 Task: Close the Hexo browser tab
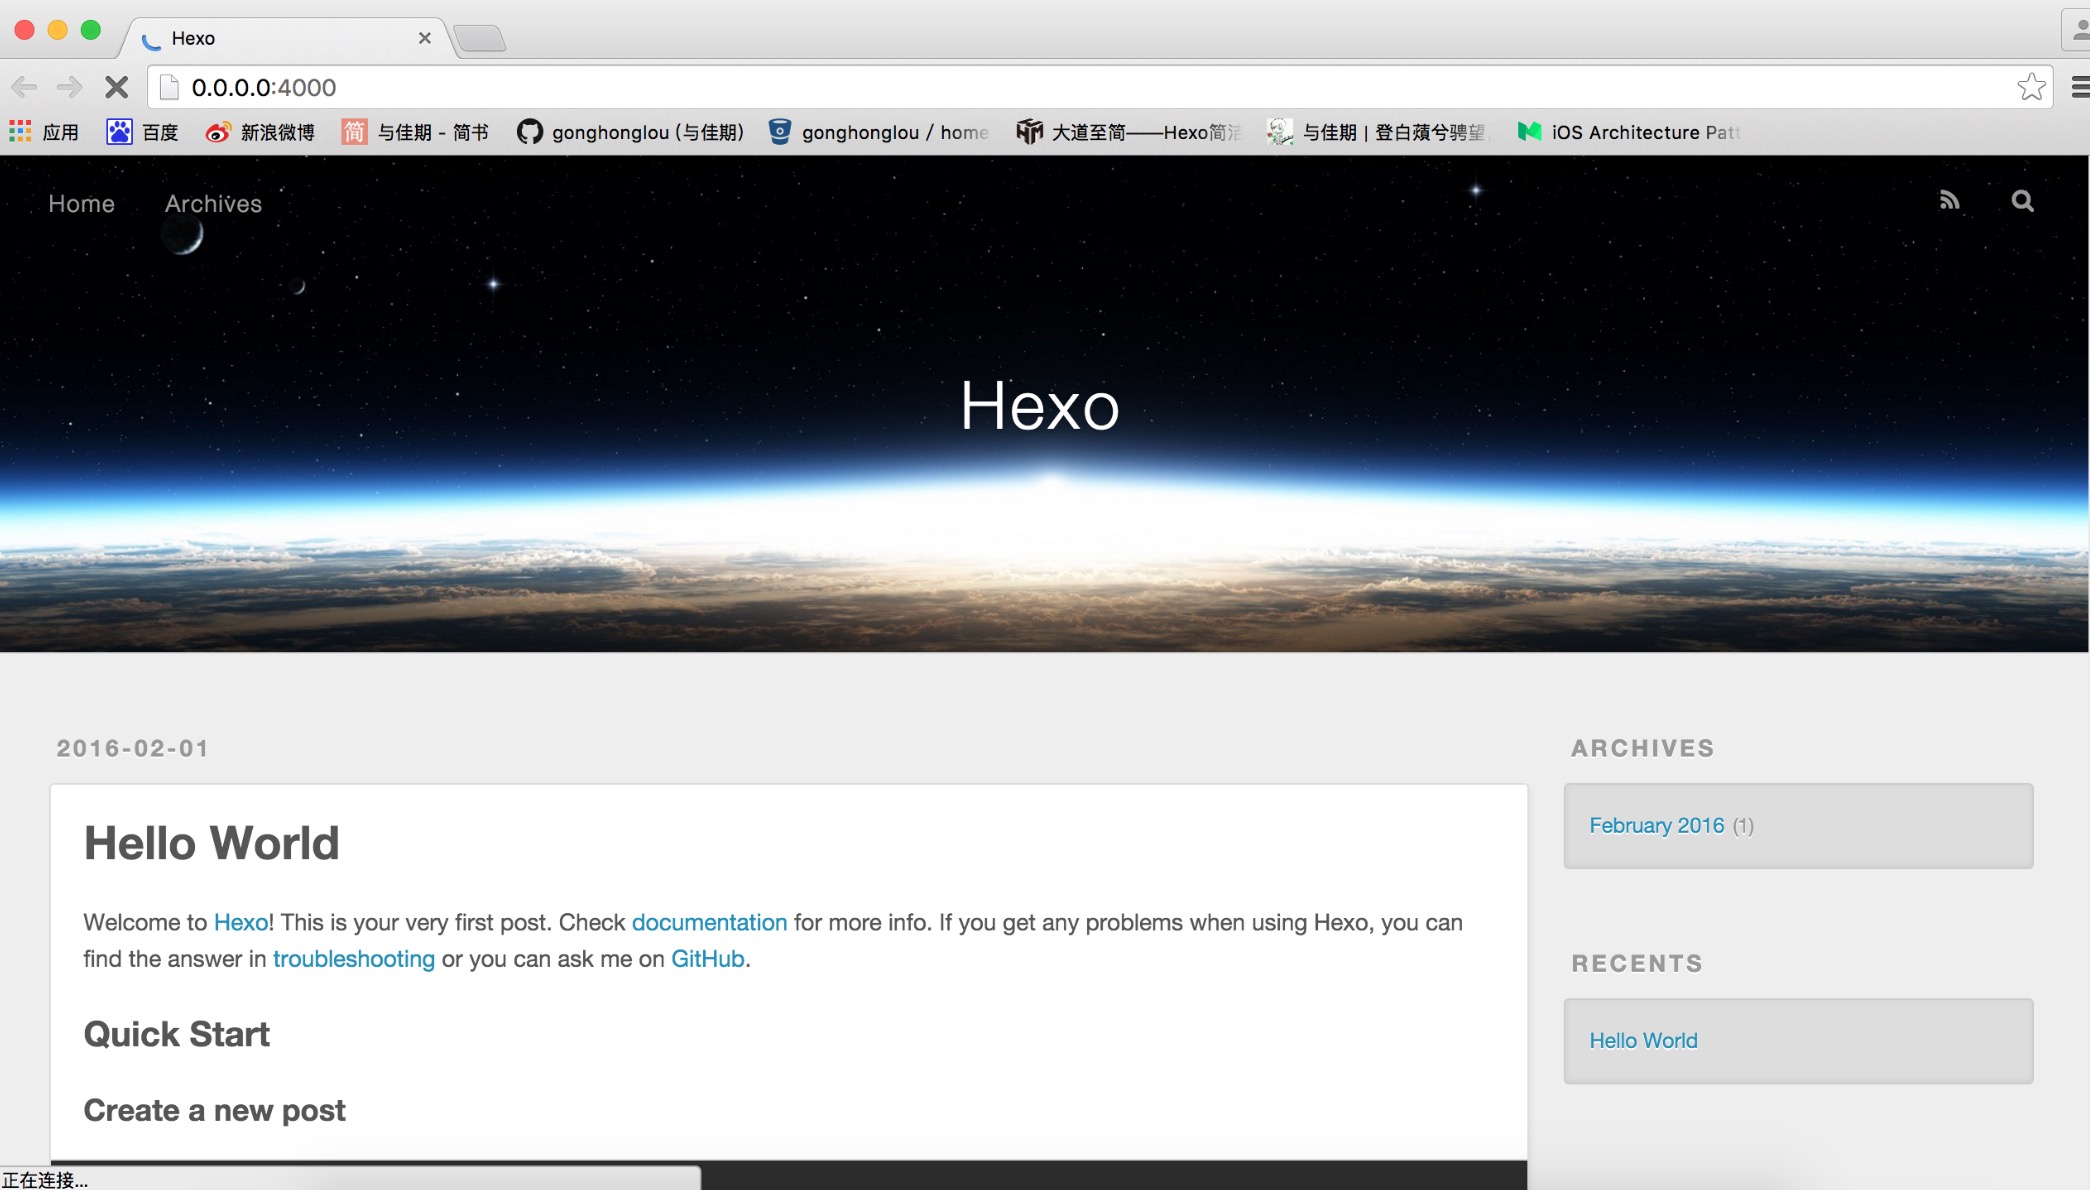pos(425,38)
